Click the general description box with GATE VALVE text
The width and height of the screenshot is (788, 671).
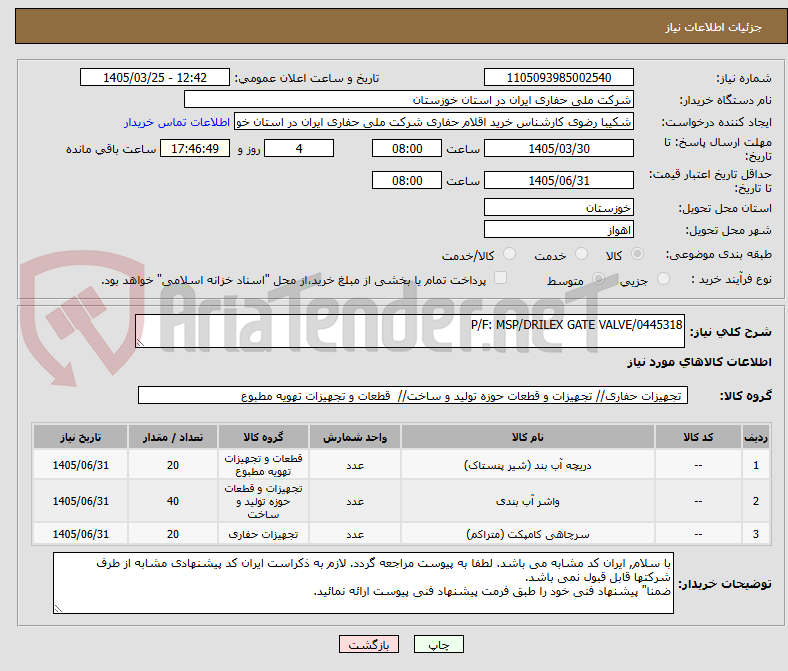(410, 331)
